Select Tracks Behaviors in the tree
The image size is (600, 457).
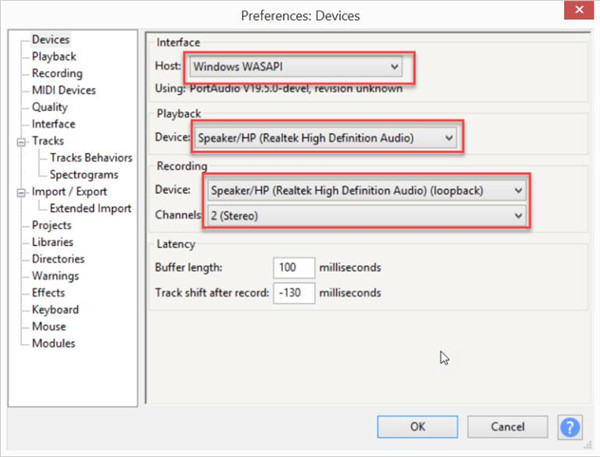pyautogui.click(x=91, y=158)
